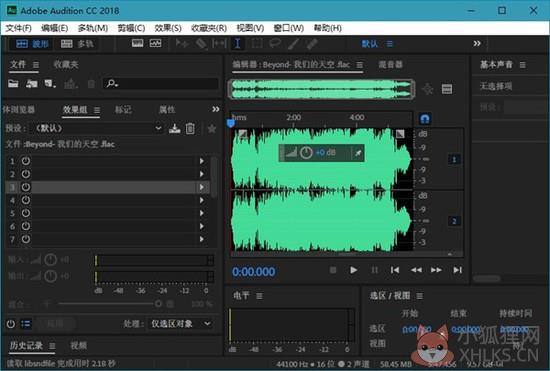Select the Slip tool
The width and height of the screenshot is (550, 371).
click(x=219, y=43)
